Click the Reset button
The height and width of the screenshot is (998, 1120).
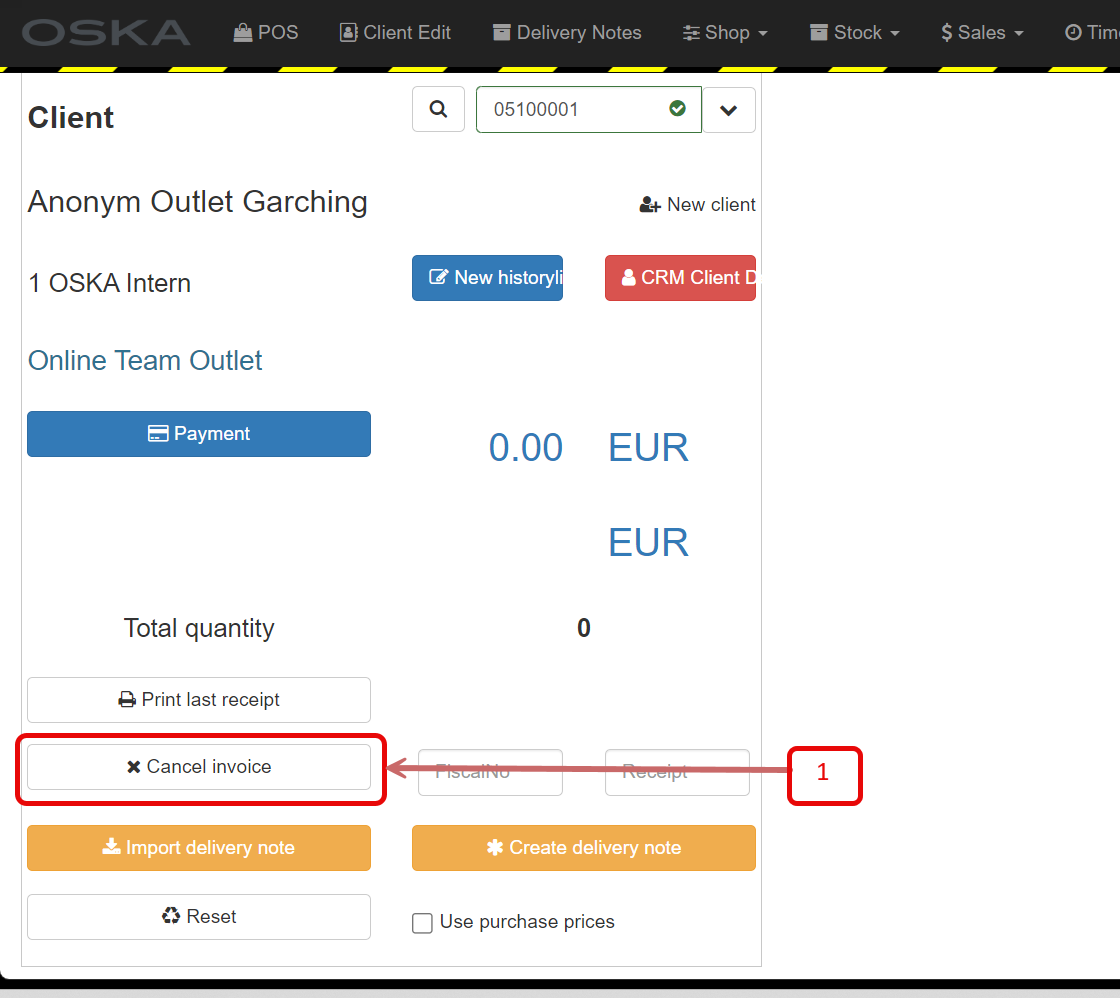tap(199, 917)
